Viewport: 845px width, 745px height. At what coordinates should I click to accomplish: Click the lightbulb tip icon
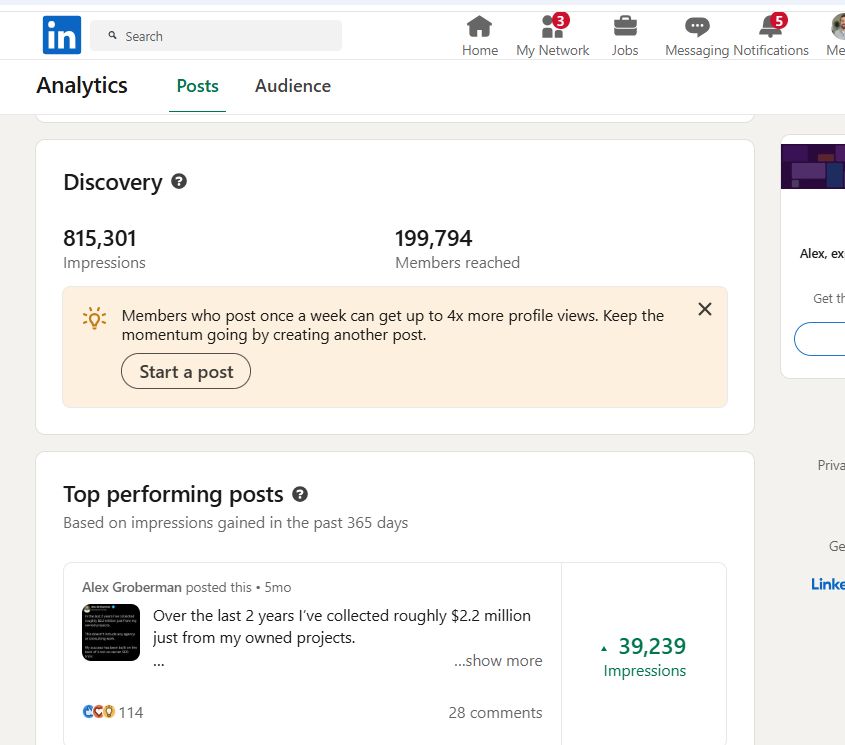94,318
